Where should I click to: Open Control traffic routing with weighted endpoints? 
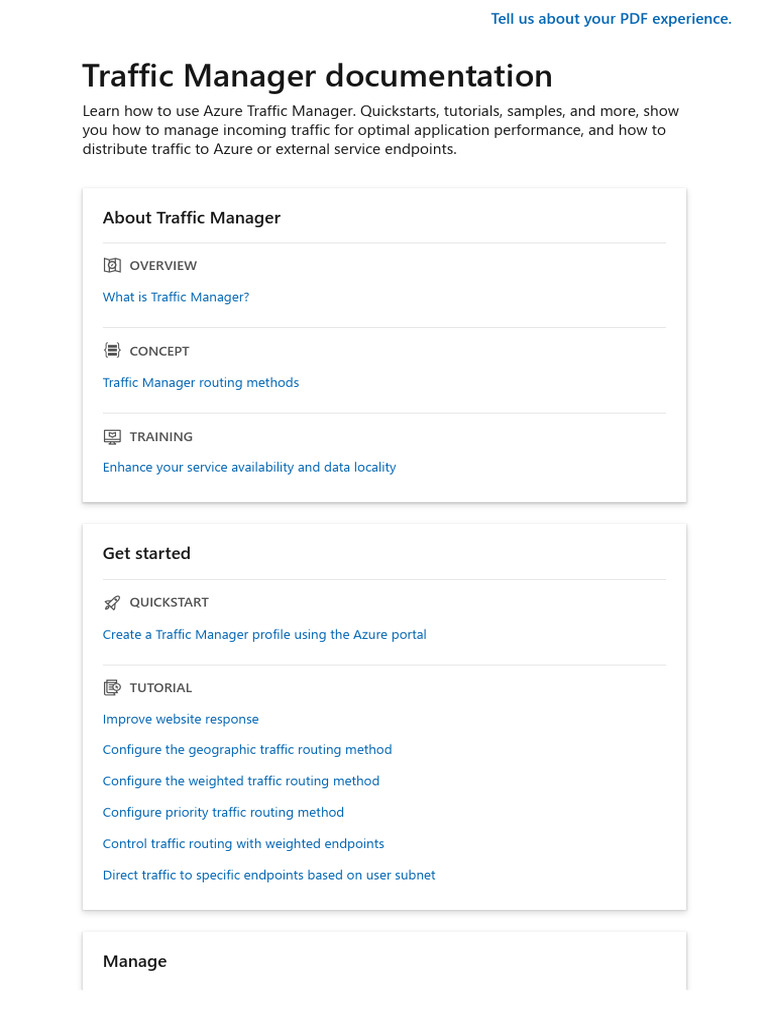click(x=243, y=844)
